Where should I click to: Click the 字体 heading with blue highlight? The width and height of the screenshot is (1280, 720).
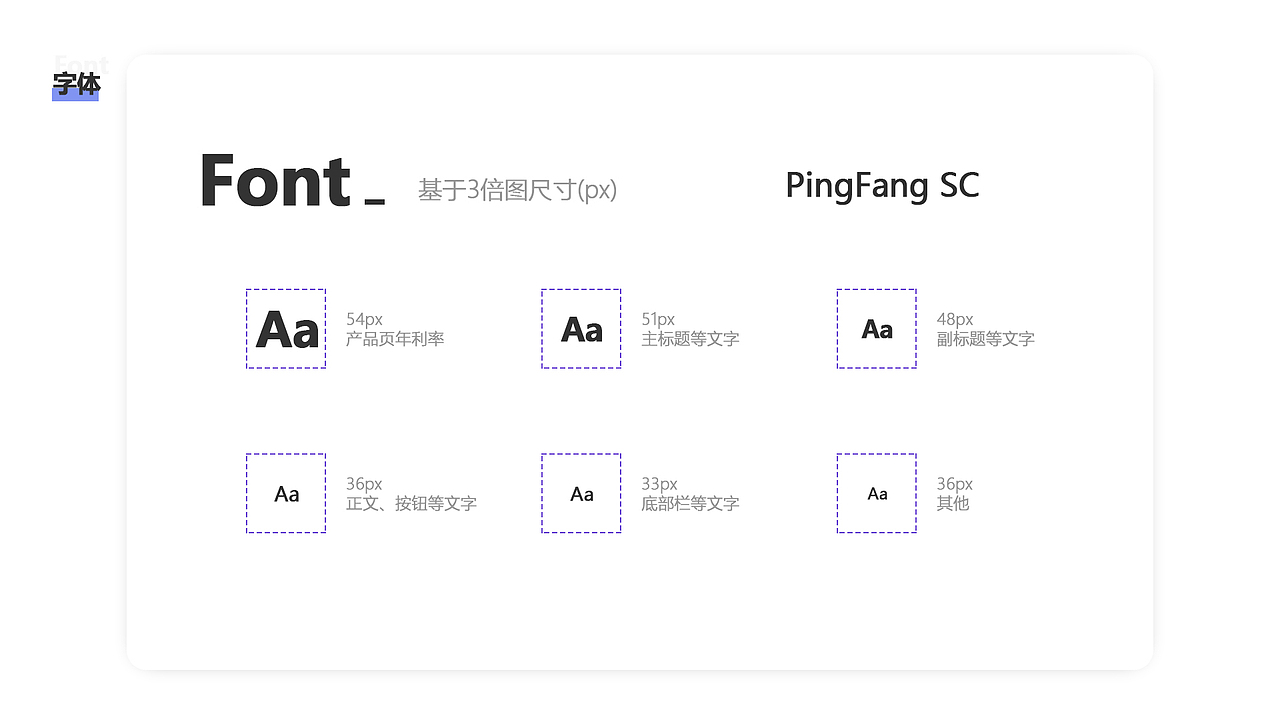point(76,85)
